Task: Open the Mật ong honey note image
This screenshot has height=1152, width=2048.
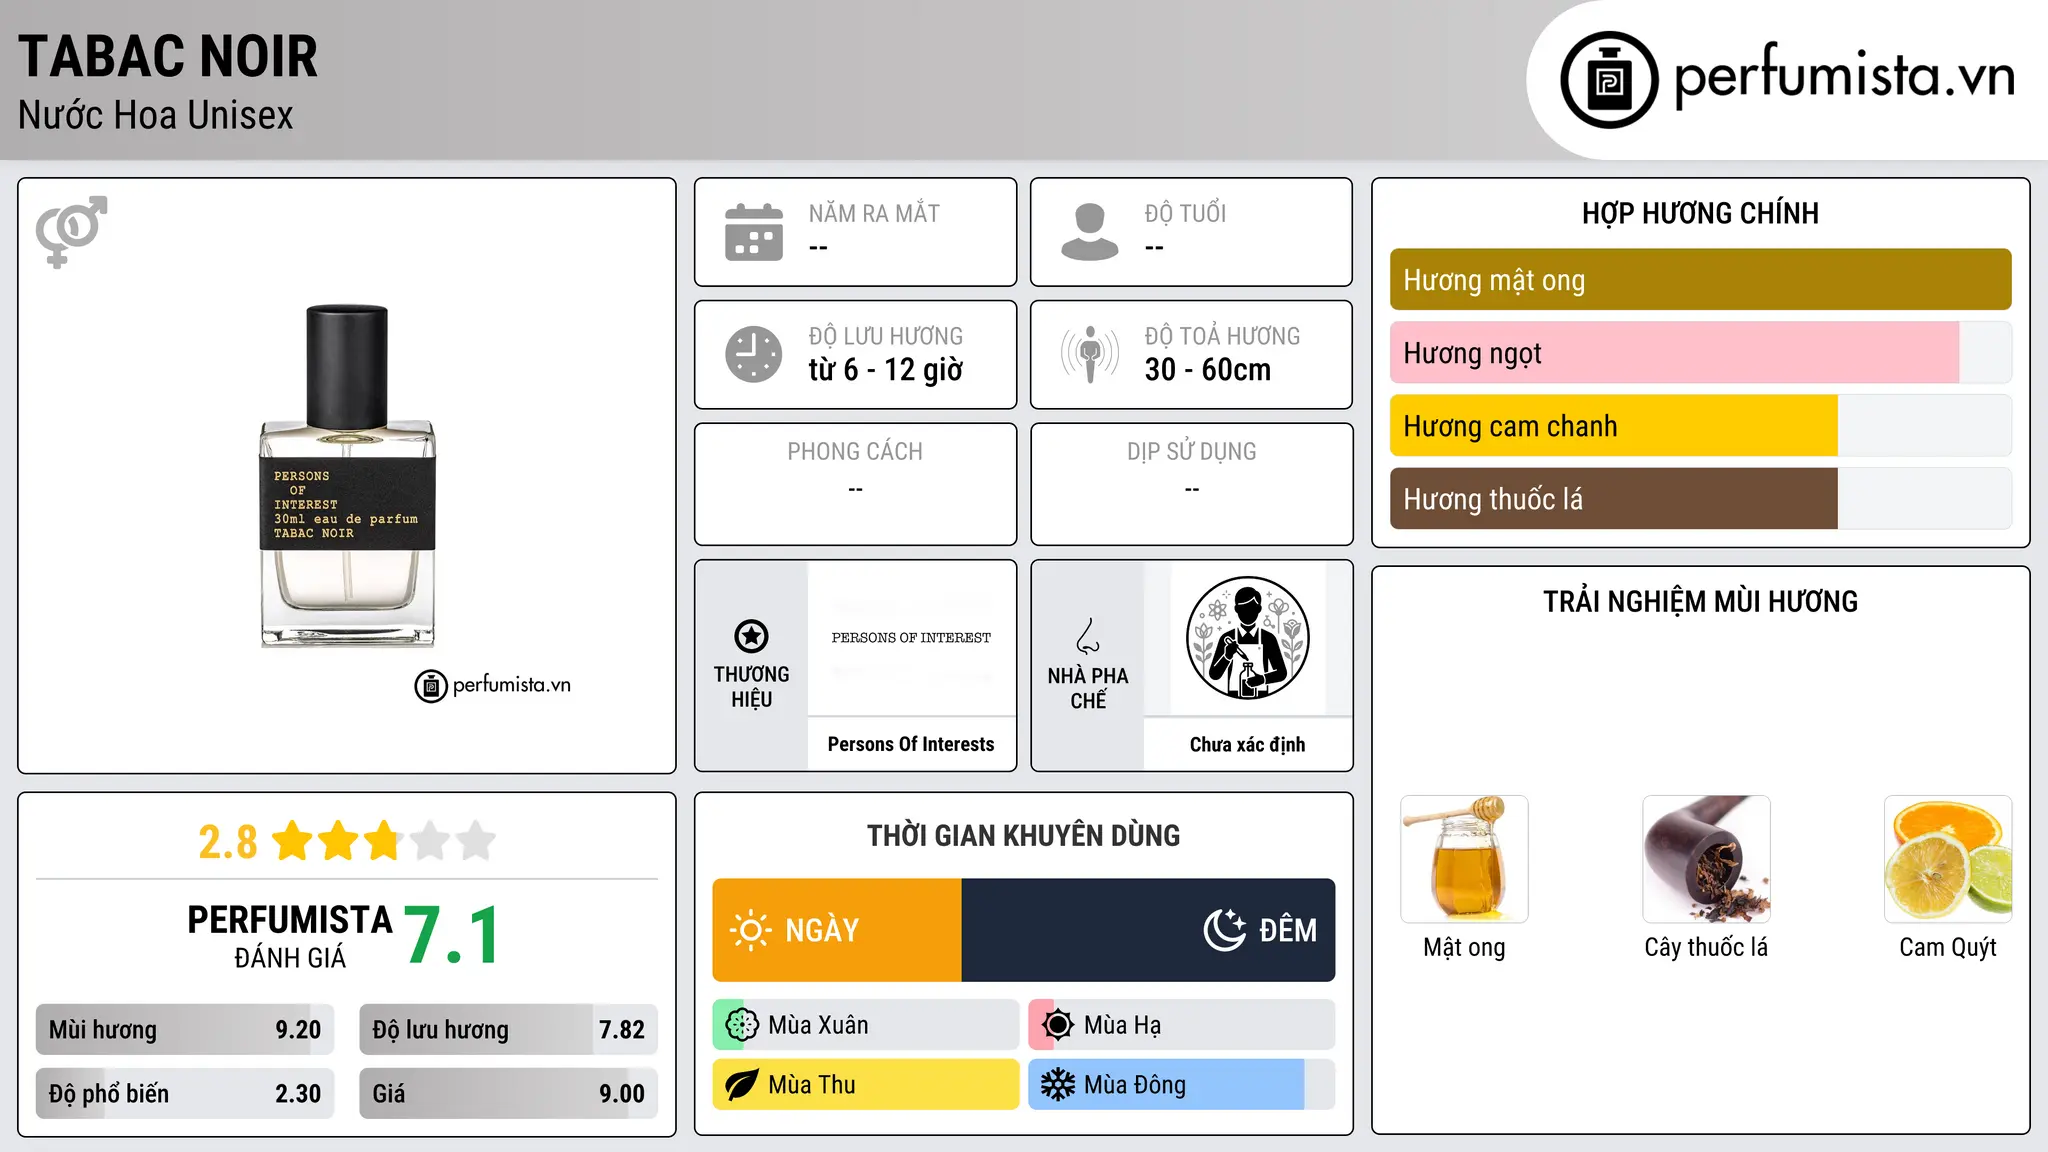Action: pyautogui.click(x=1464, y=859)
